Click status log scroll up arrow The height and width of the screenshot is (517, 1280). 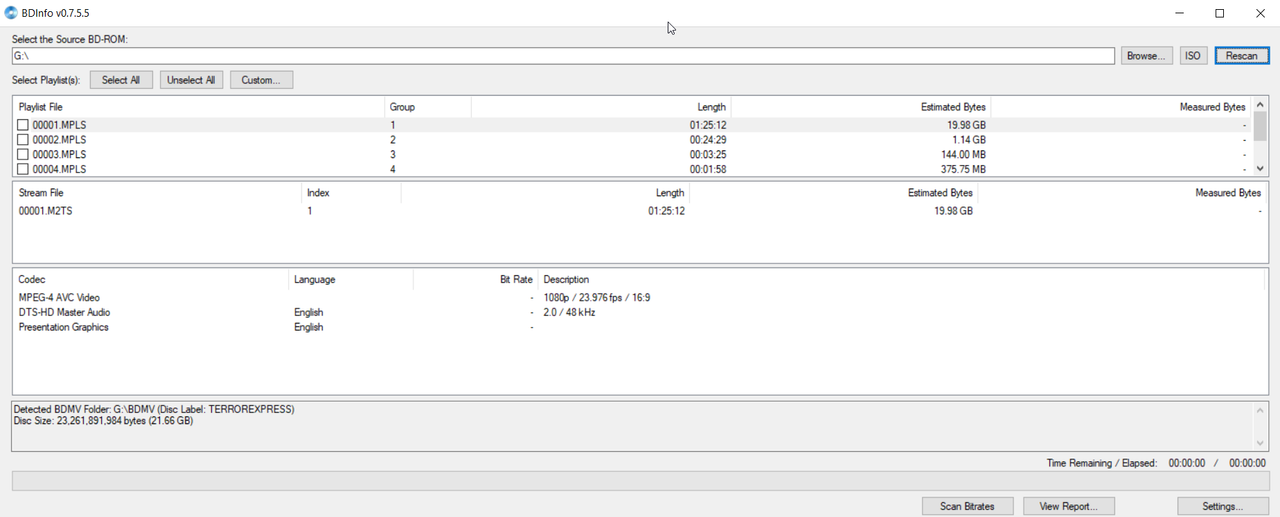[1260, 410]
